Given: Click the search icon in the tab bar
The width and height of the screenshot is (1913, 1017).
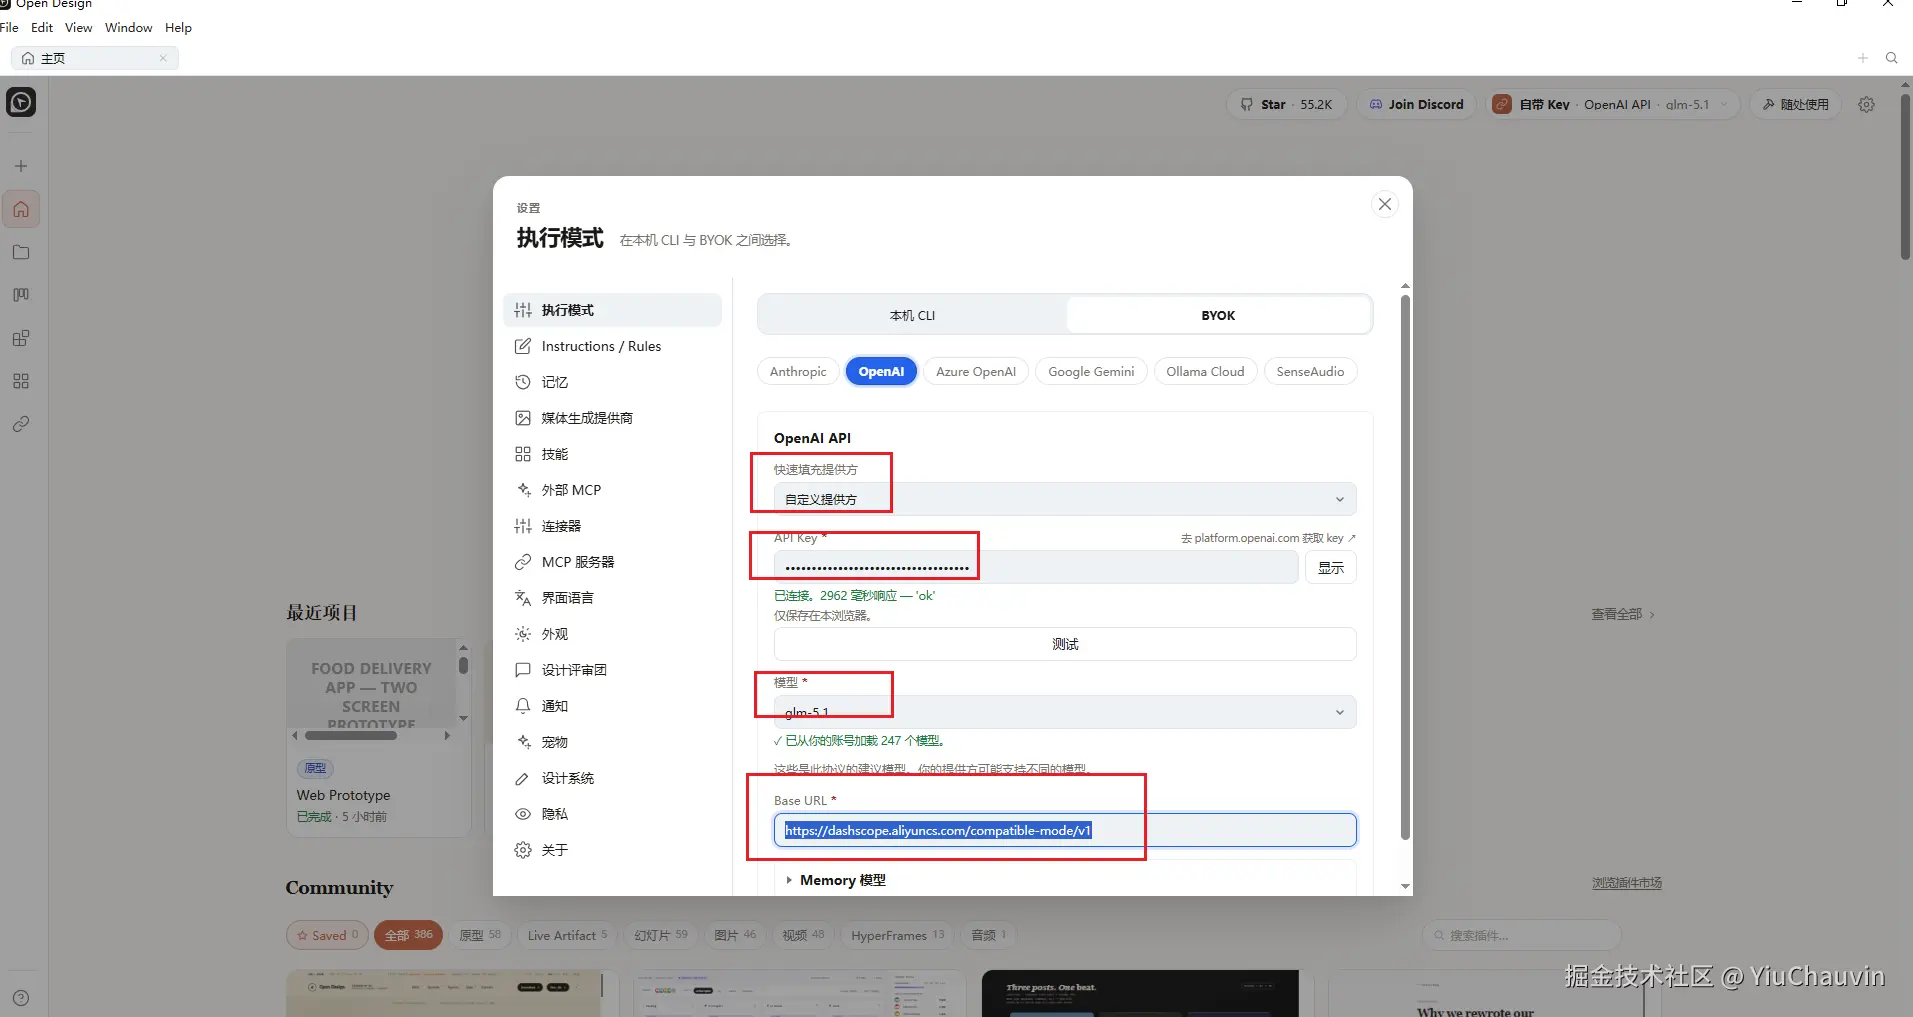Looking at the screenshot, I should (1891, 58).
